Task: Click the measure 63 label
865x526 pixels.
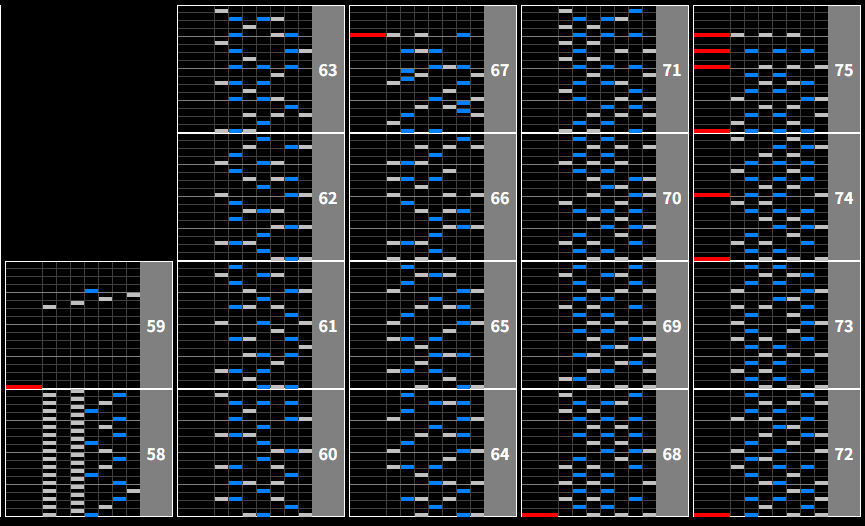Action: click(x=328, y=70)
